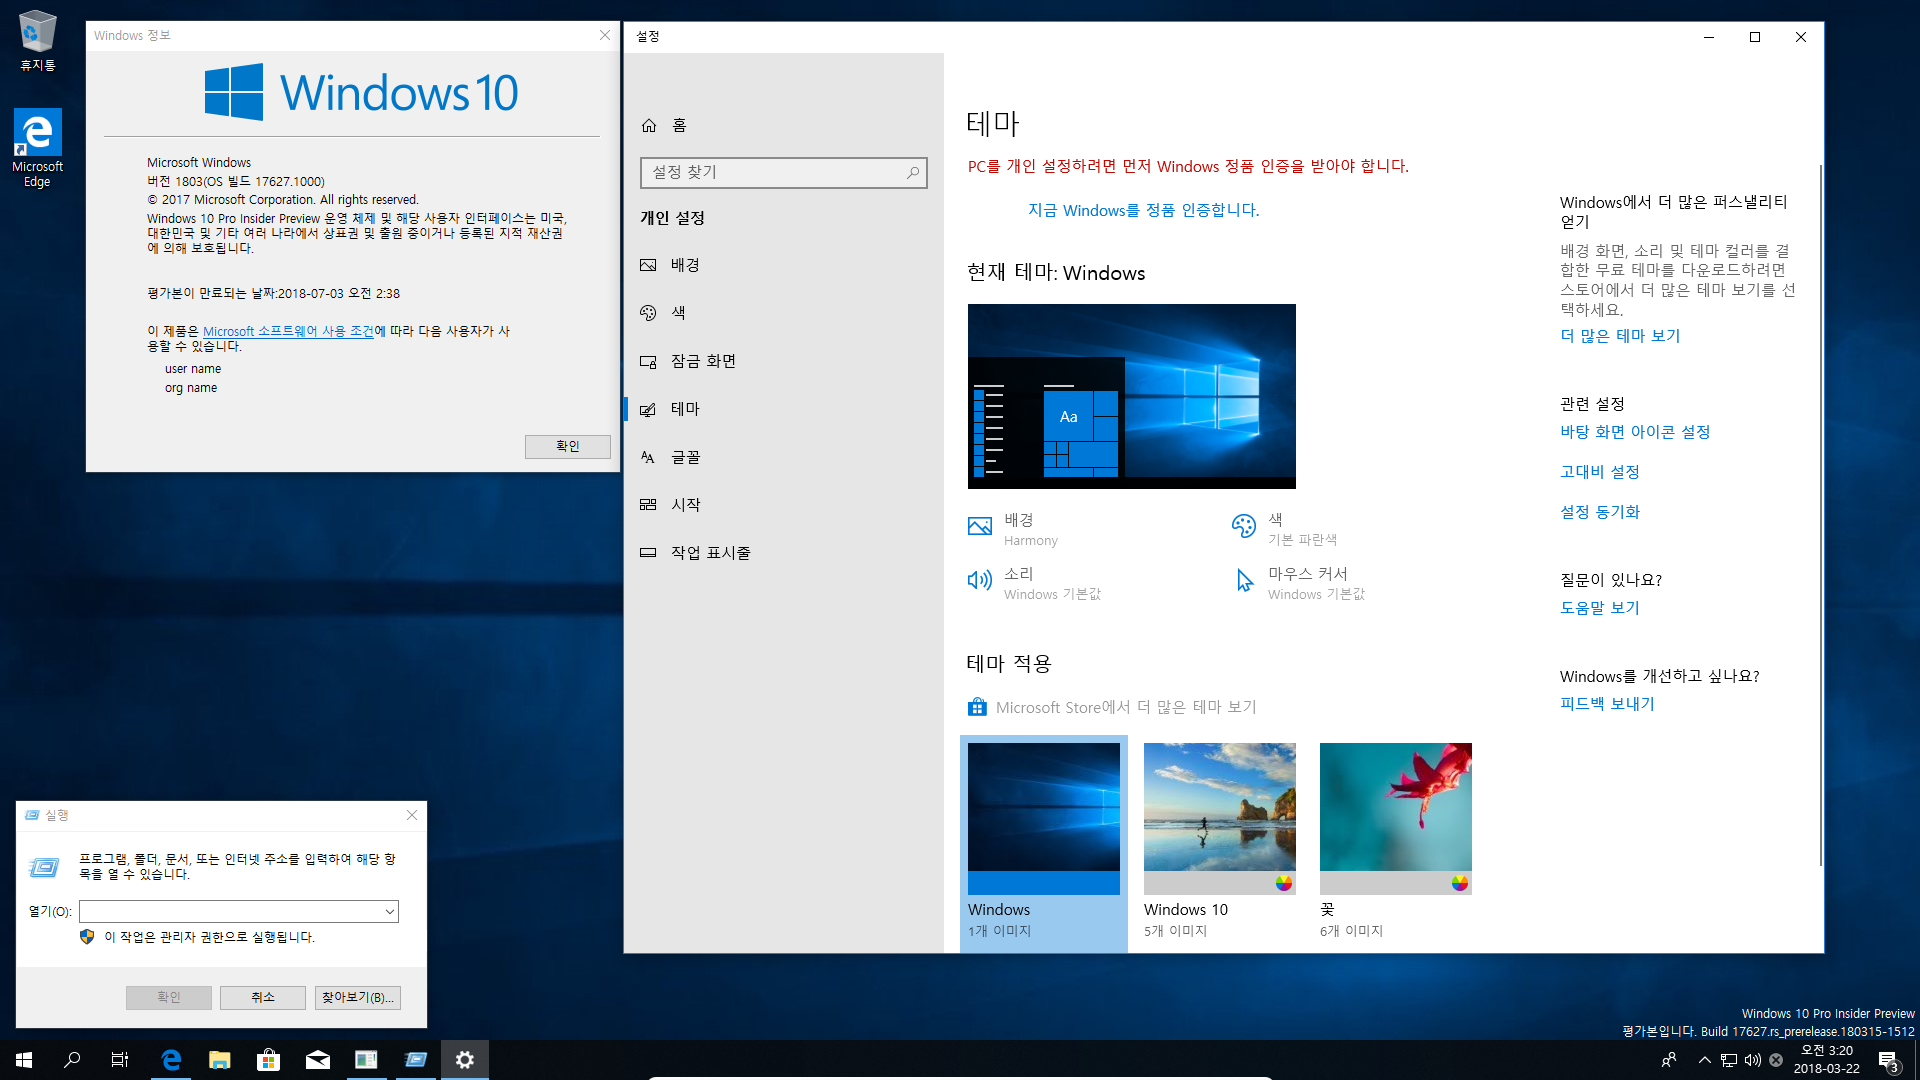Click the 열기 input field in Run dialog
This screenshot has width=1920, height=1080.
pyautogui.click(x=239, y=911)
